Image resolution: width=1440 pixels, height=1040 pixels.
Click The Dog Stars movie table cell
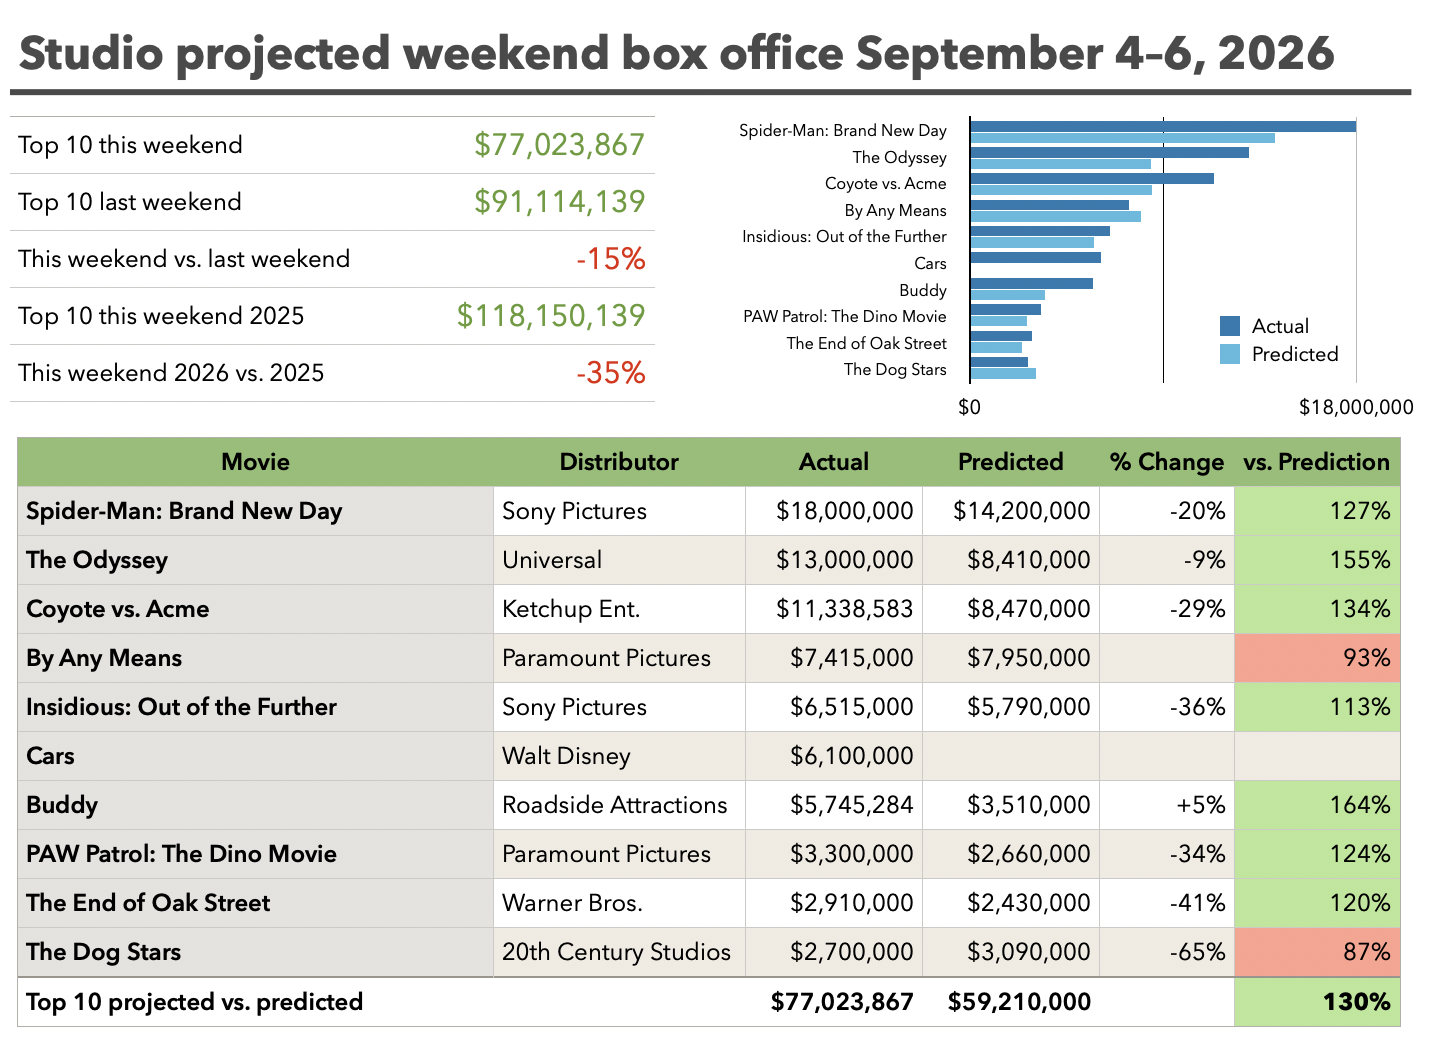[256, 952]
